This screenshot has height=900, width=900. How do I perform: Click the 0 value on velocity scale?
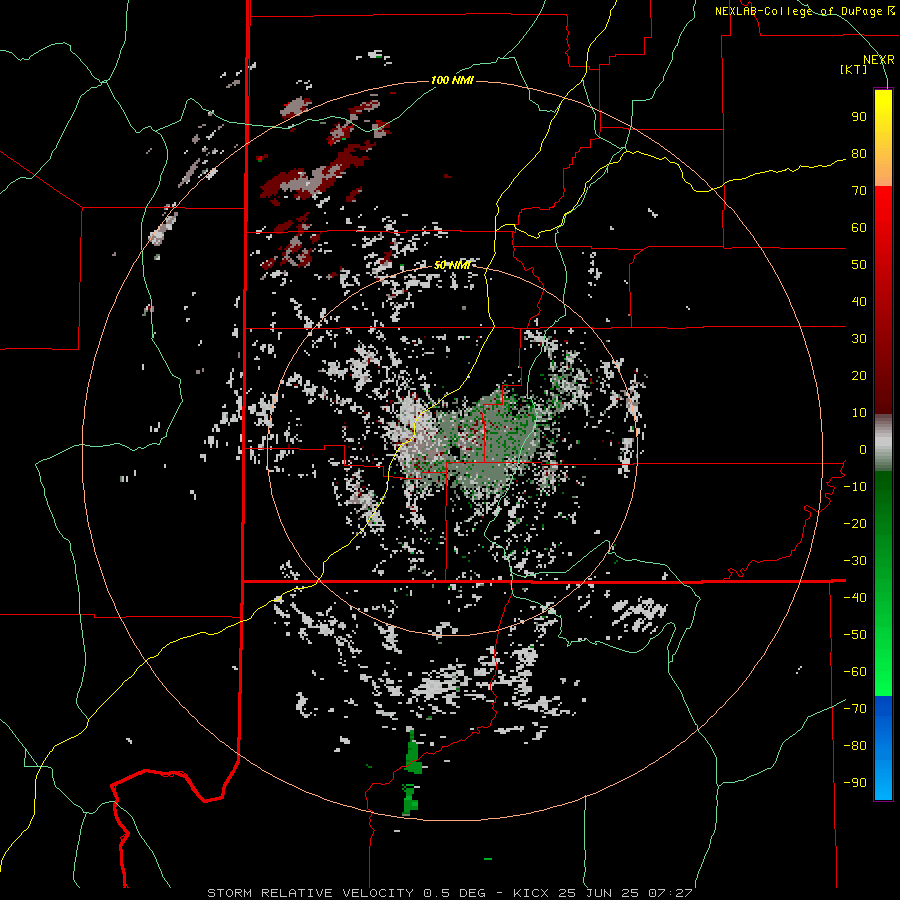point(863,450)
